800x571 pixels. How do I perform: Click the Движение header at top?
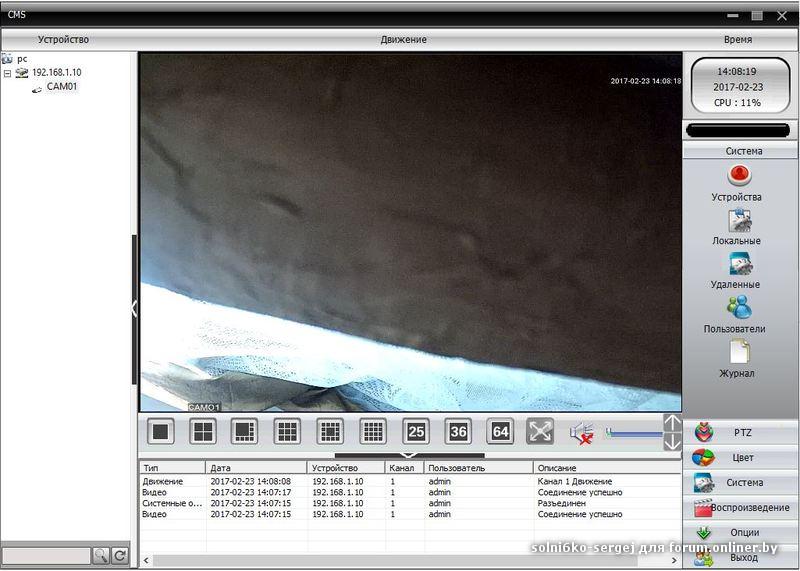(x=403, y=39)
